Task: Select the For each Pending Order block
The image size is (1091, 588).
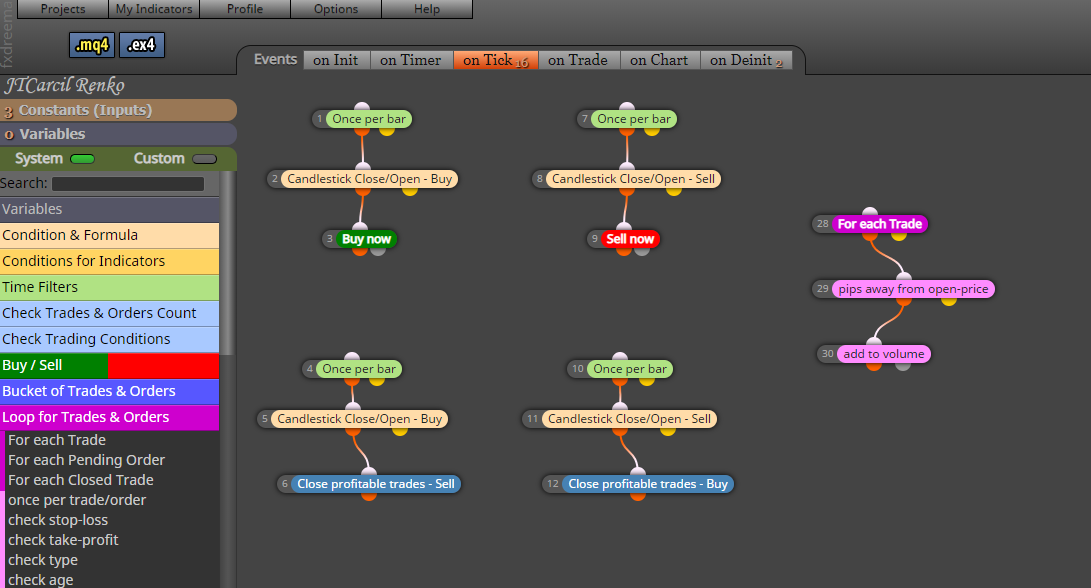Action: [86, 460]
